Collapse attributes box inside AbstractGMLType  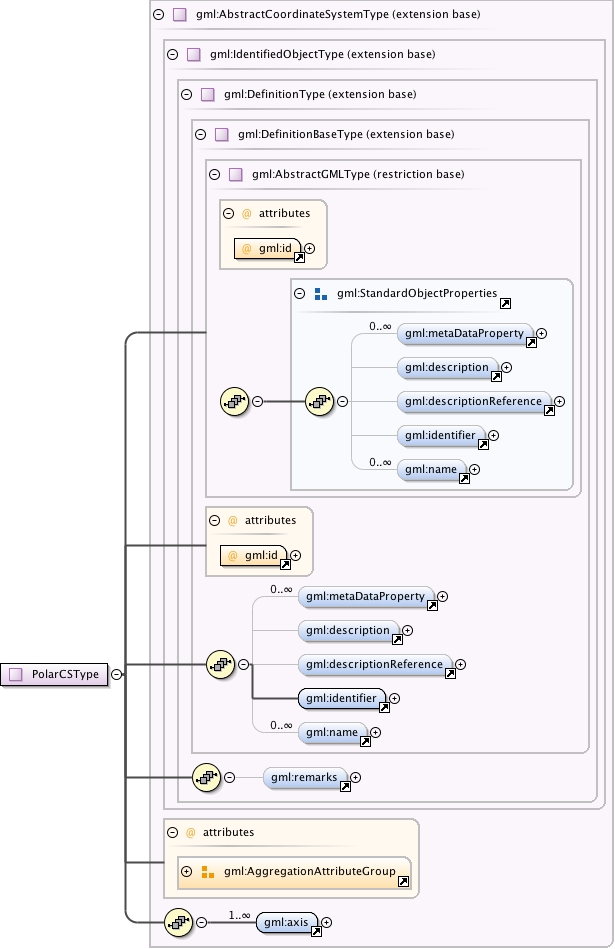pyautogui.click(x=228, y=213)
